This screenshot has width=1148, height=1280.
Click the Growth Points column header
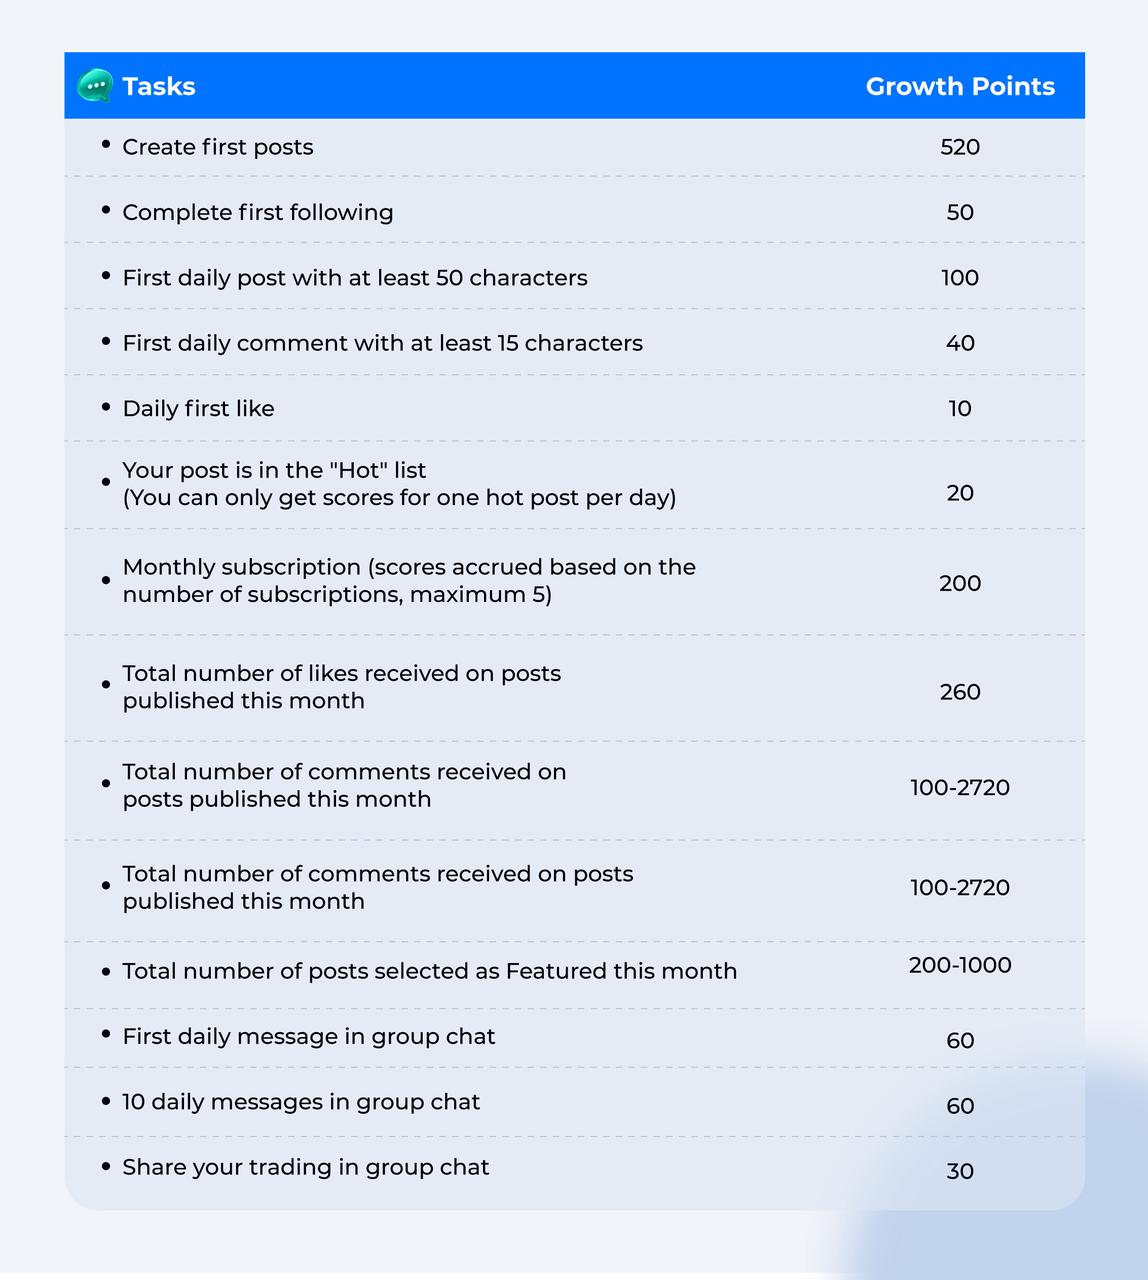[959, 87]
